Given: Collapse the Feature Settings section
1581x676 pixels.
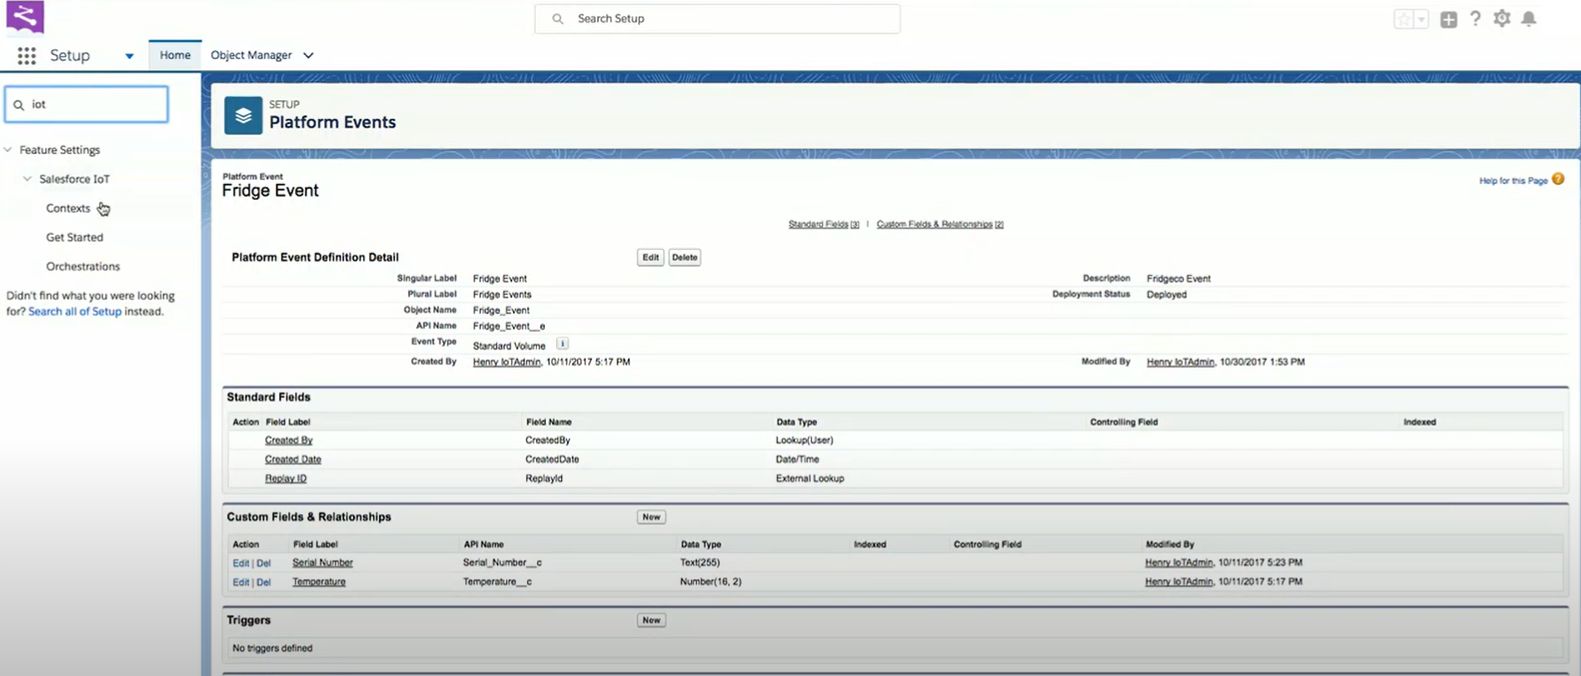Looking at the screenshot, I should click(8, 150).
